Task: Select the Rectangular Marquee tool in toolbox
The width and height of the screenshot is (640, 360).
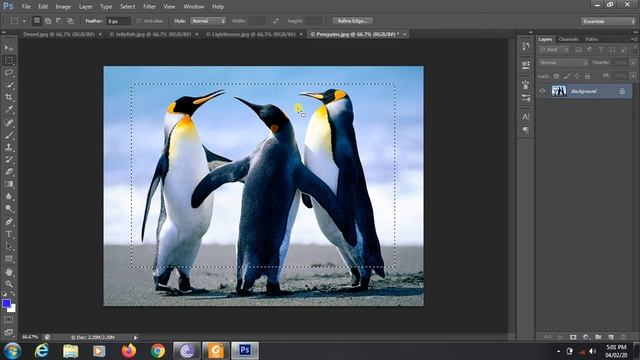Action: [x=9, y=60]
